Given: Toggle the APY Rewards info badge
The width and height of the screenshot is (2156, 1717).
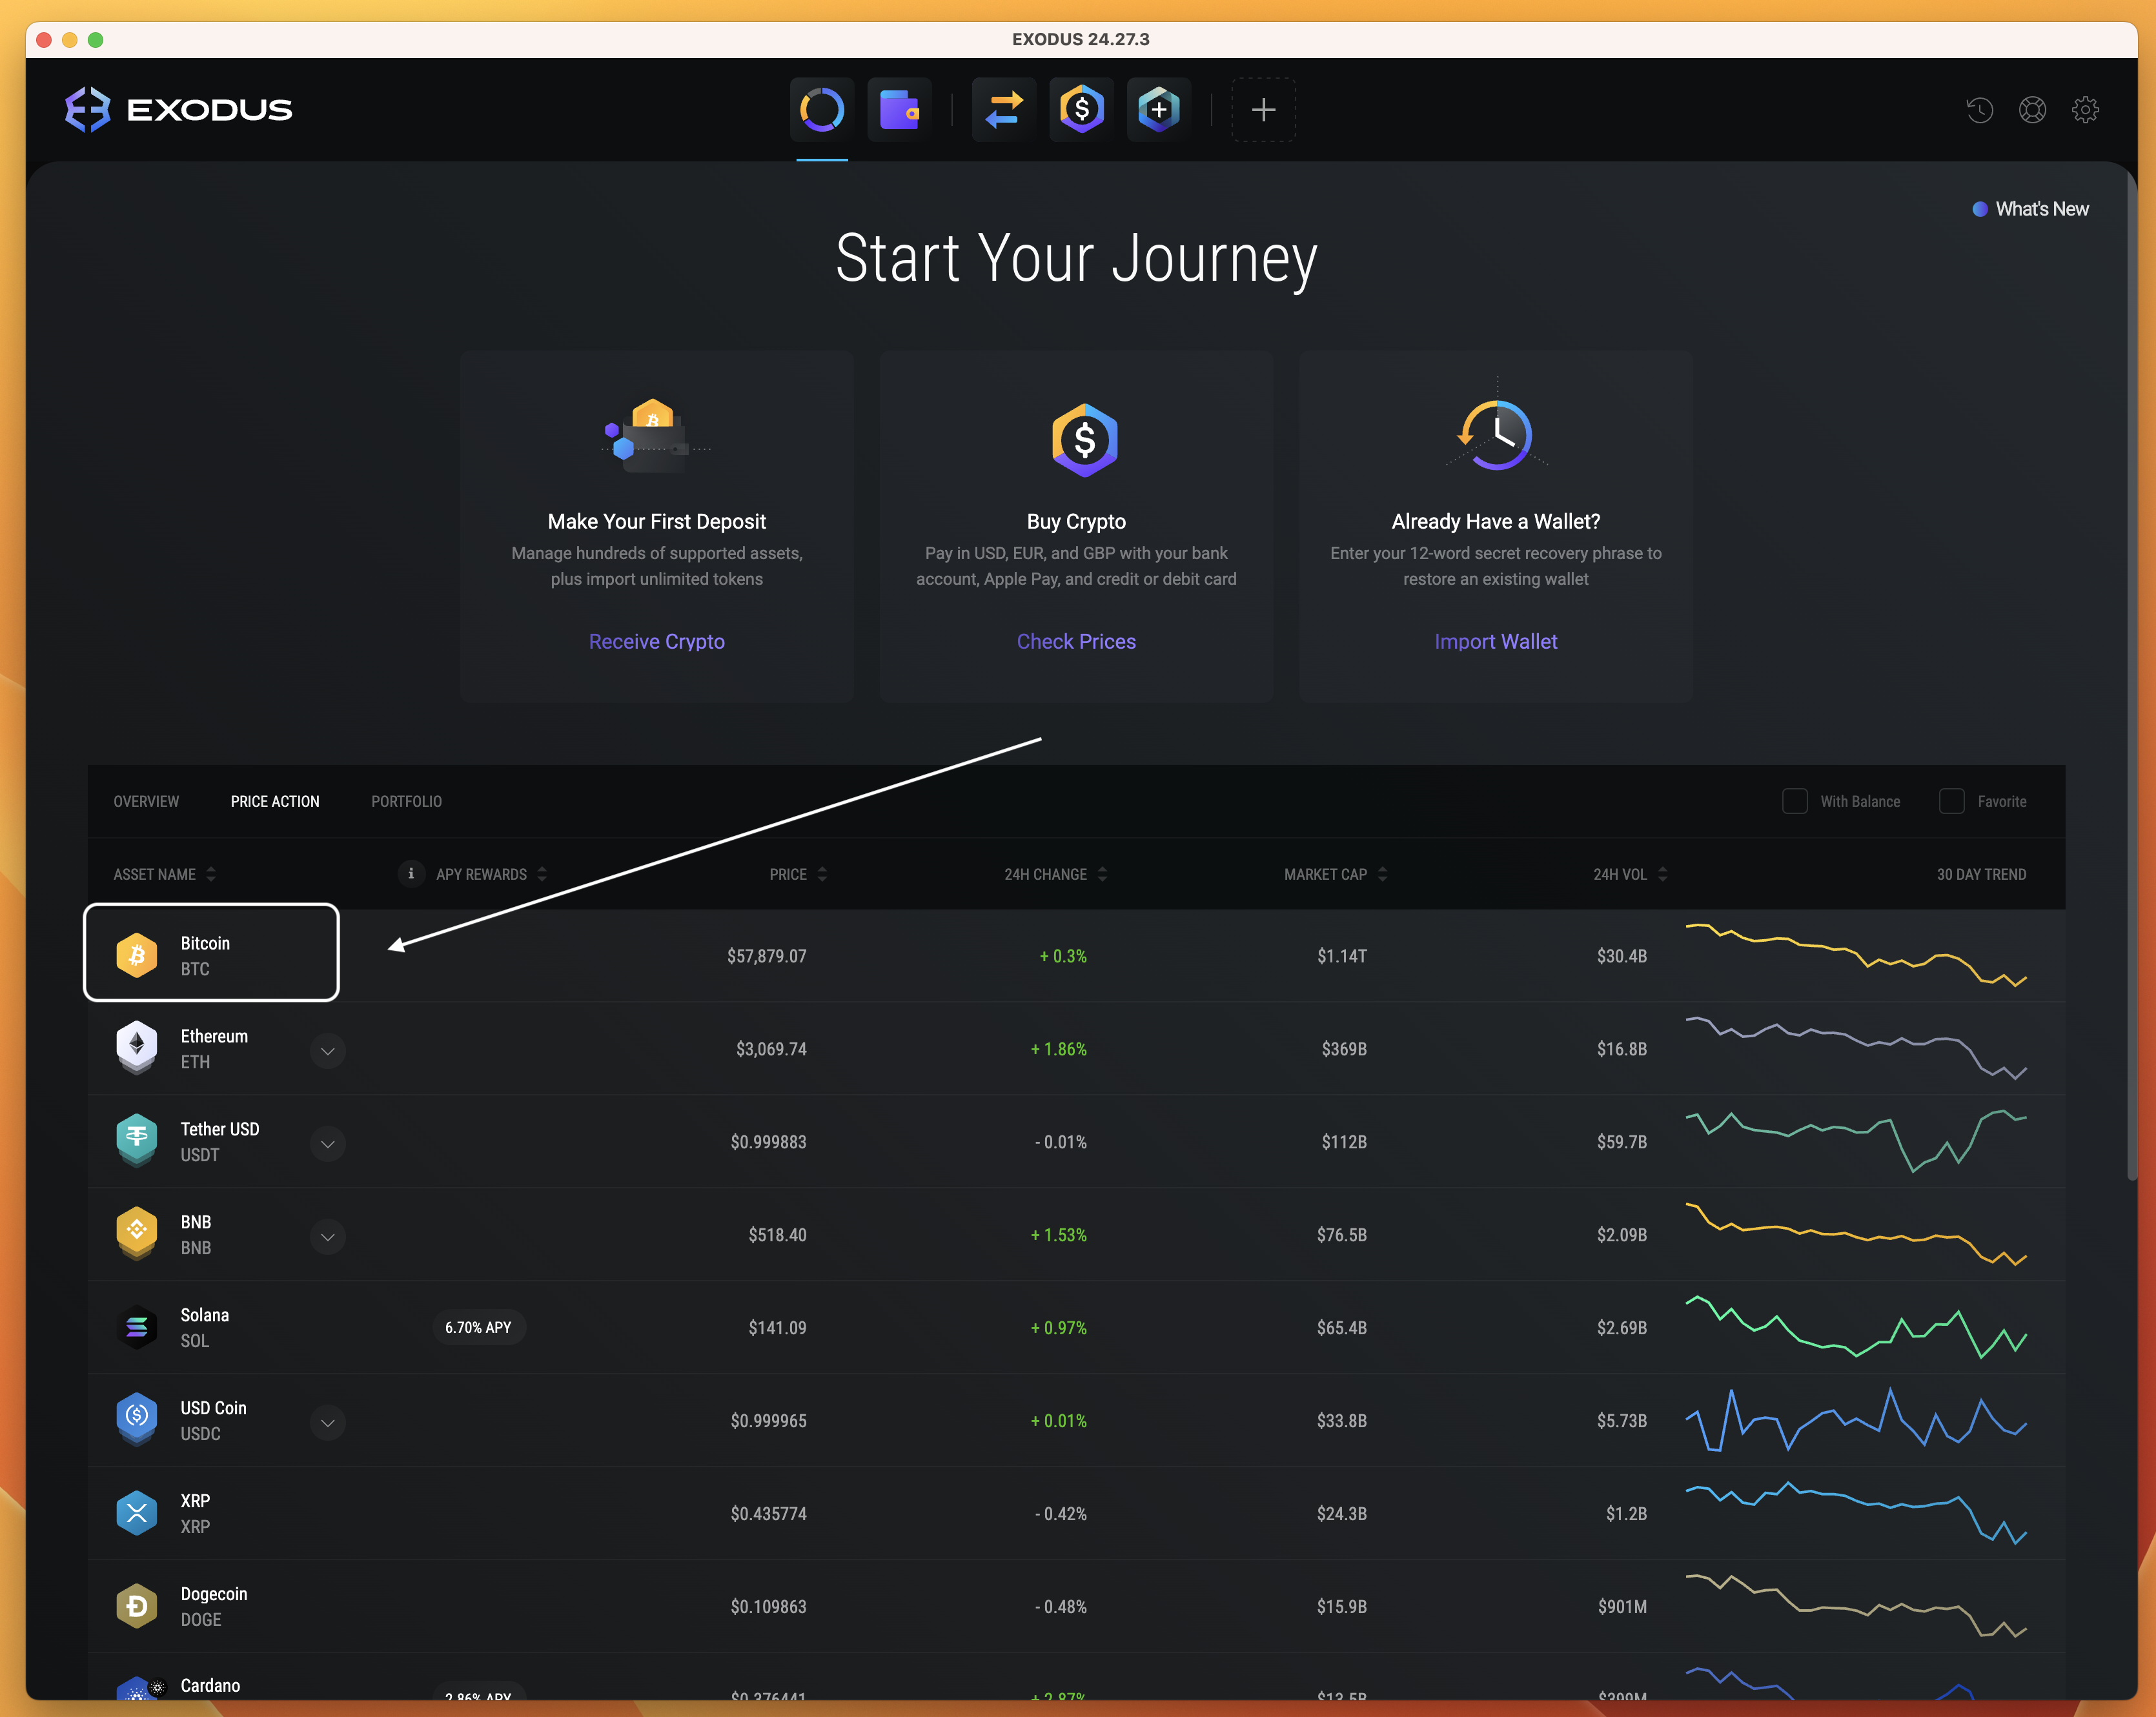Looking at the screenshot, I should pyautogui.click(x=410, y=873).
